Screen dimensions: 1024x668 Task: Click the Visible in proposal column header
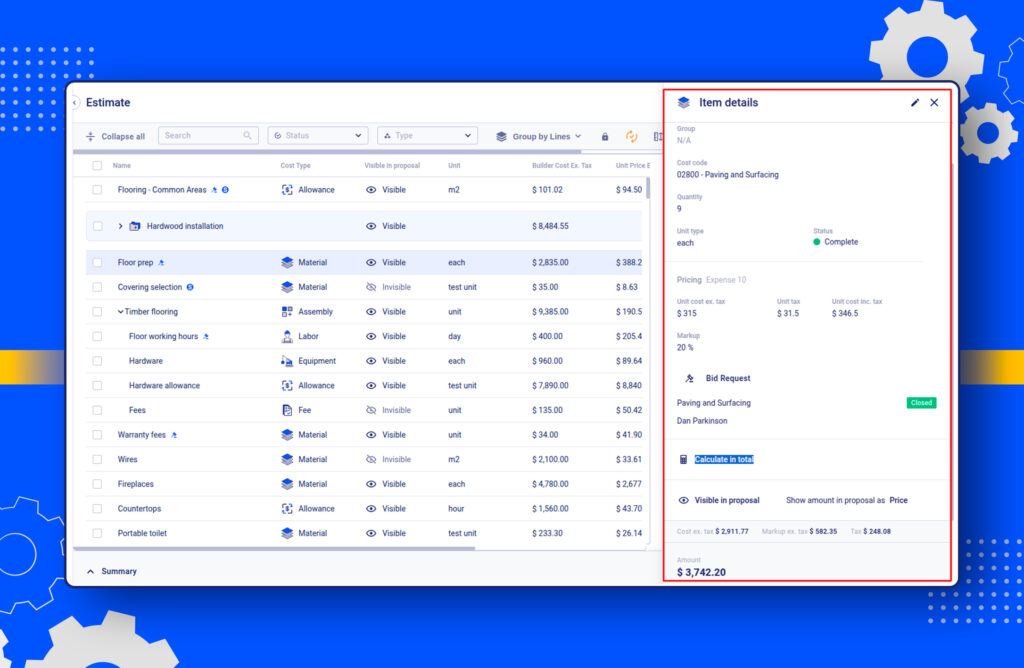coord(392,166)
